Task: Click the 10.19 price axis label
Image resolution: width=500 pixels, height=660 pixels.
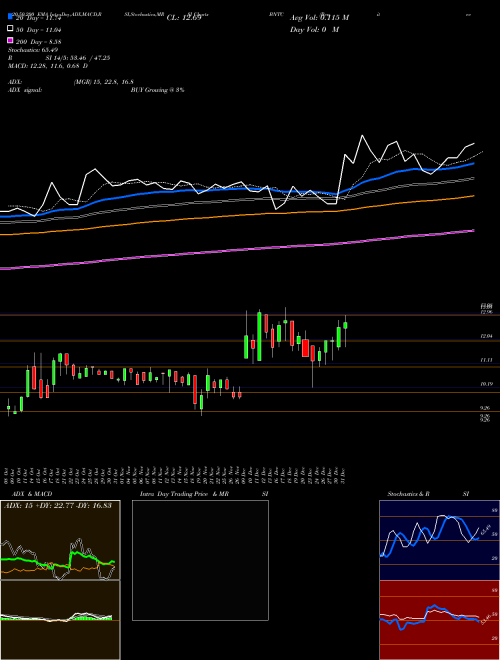Action: pyautogui.click(x=487, y=384)
